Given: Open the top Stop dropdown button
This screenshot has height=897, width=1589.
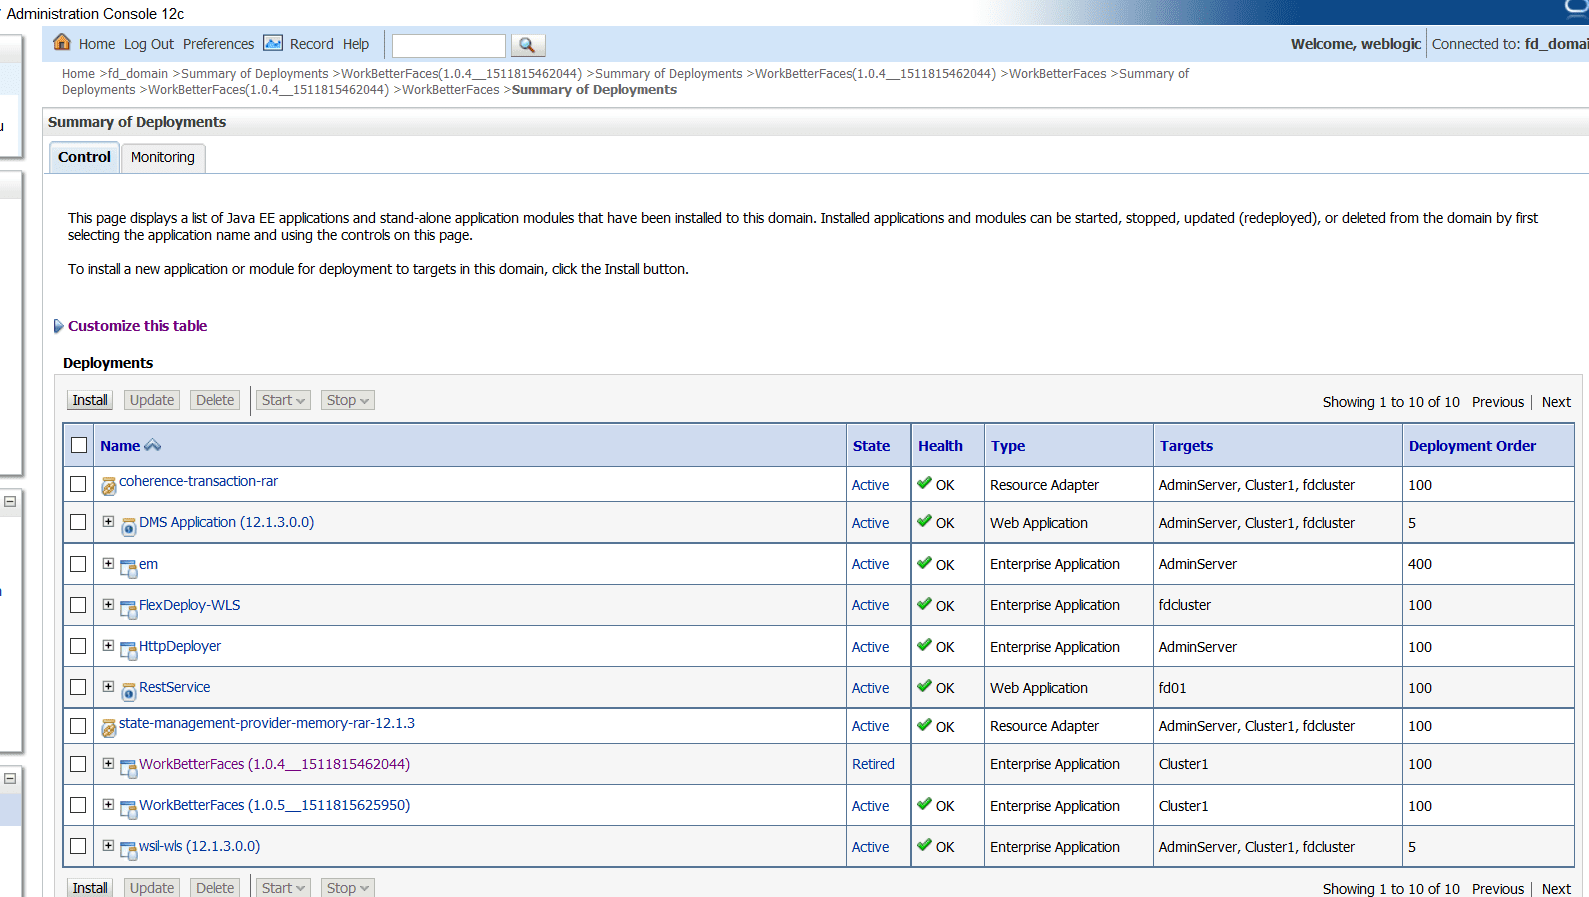Looking at the screenshot, I should (x=347, y=400).
